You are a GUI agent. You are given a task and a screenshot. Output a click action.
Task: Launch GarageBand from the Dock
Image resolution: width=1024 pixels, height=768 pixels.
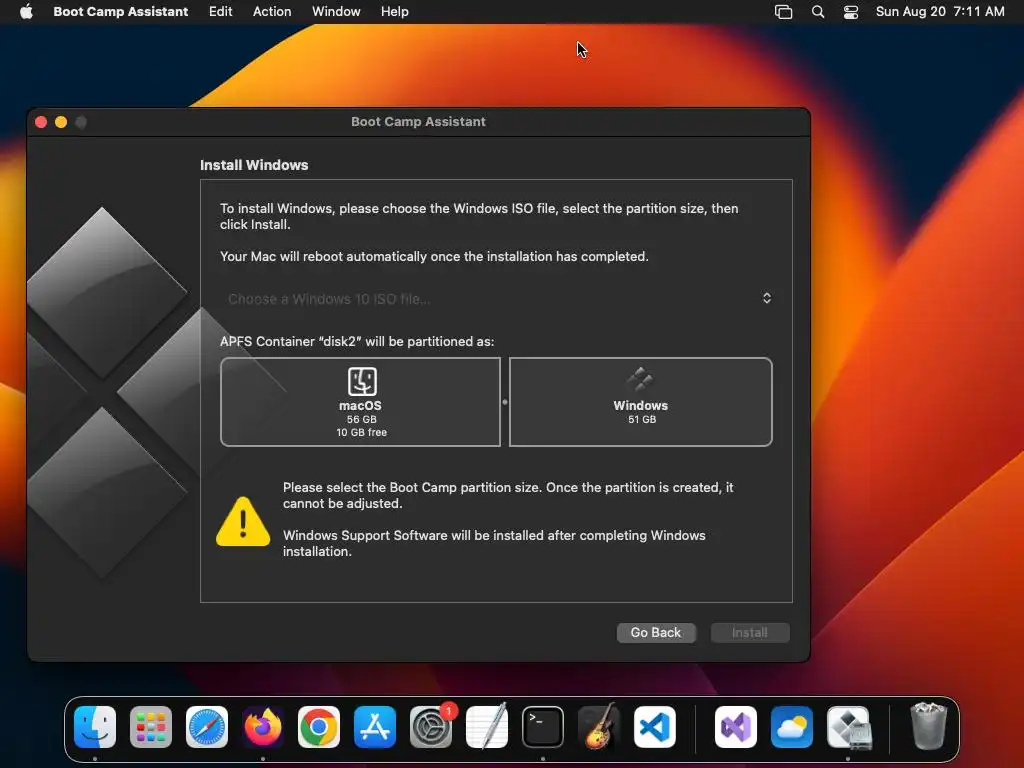coord(599,727)
